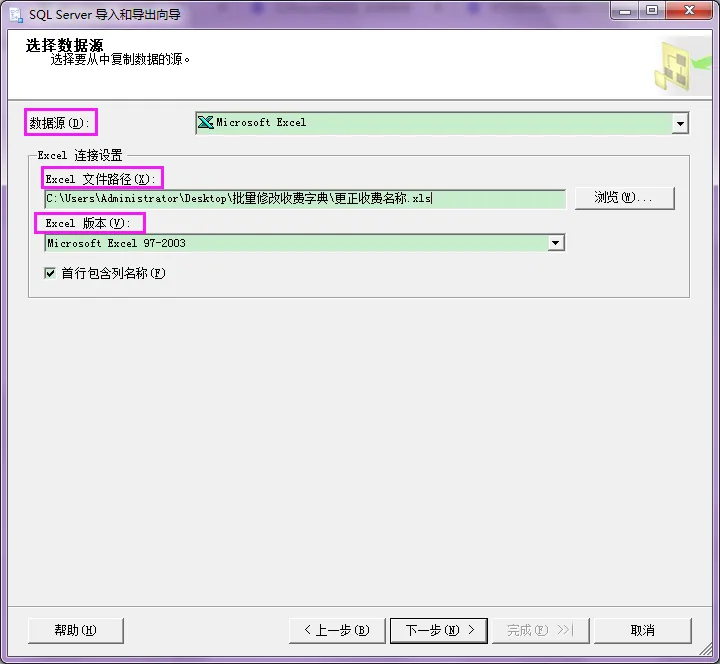The height and width of the screenshot is (664, 720).
Task: Click the Excel 版本(V) label
Action: coord(88,223)
